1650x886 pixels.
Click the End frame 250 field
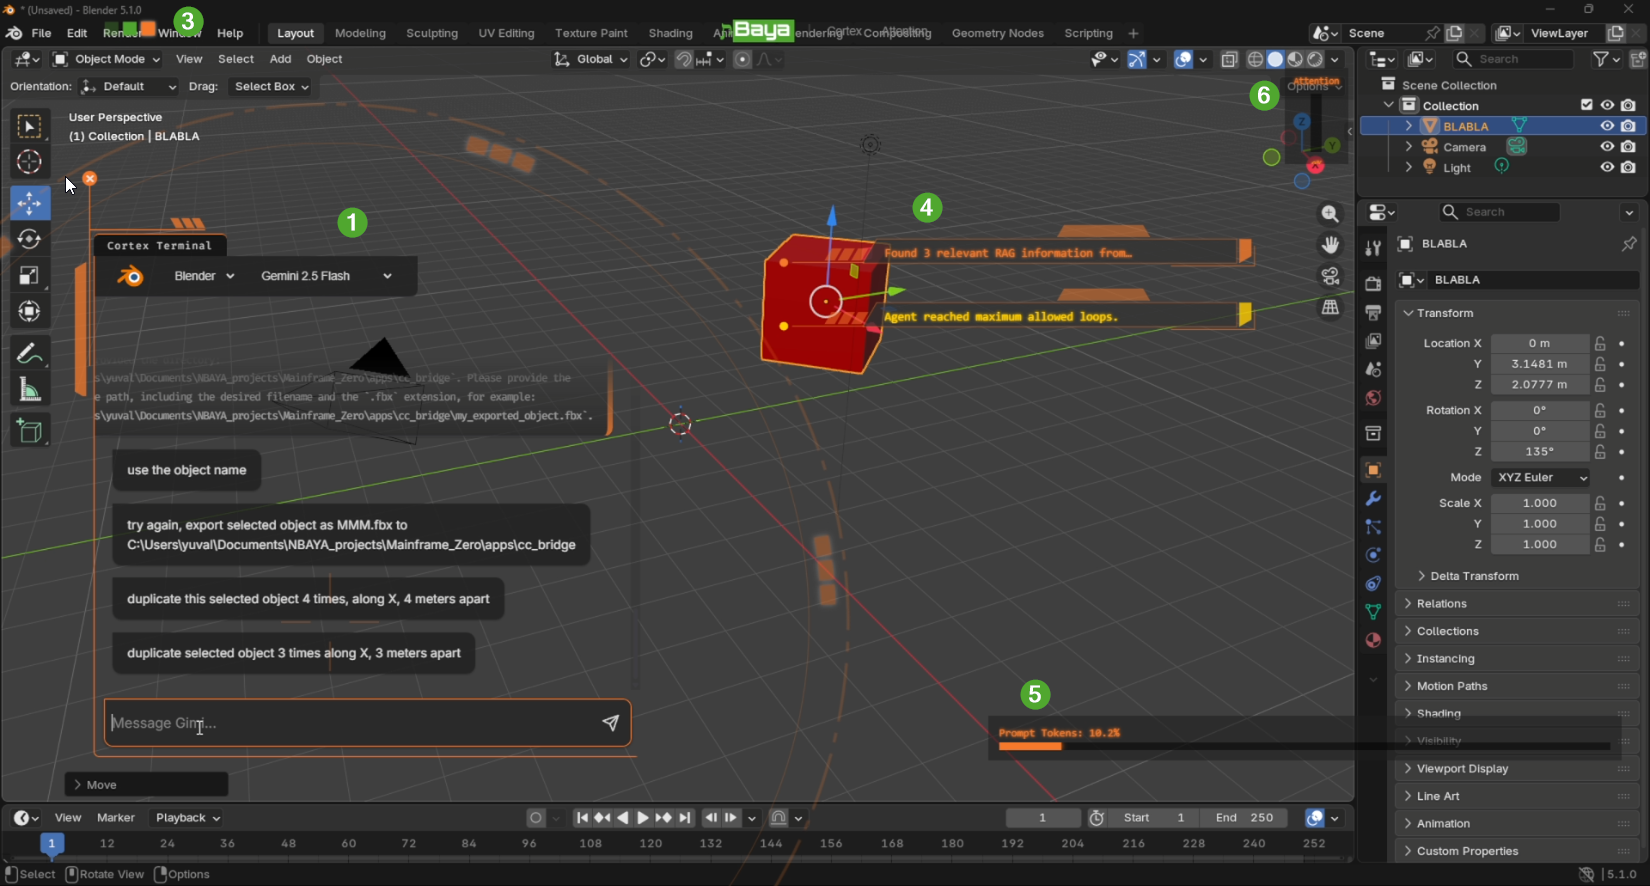(1245, 818)
